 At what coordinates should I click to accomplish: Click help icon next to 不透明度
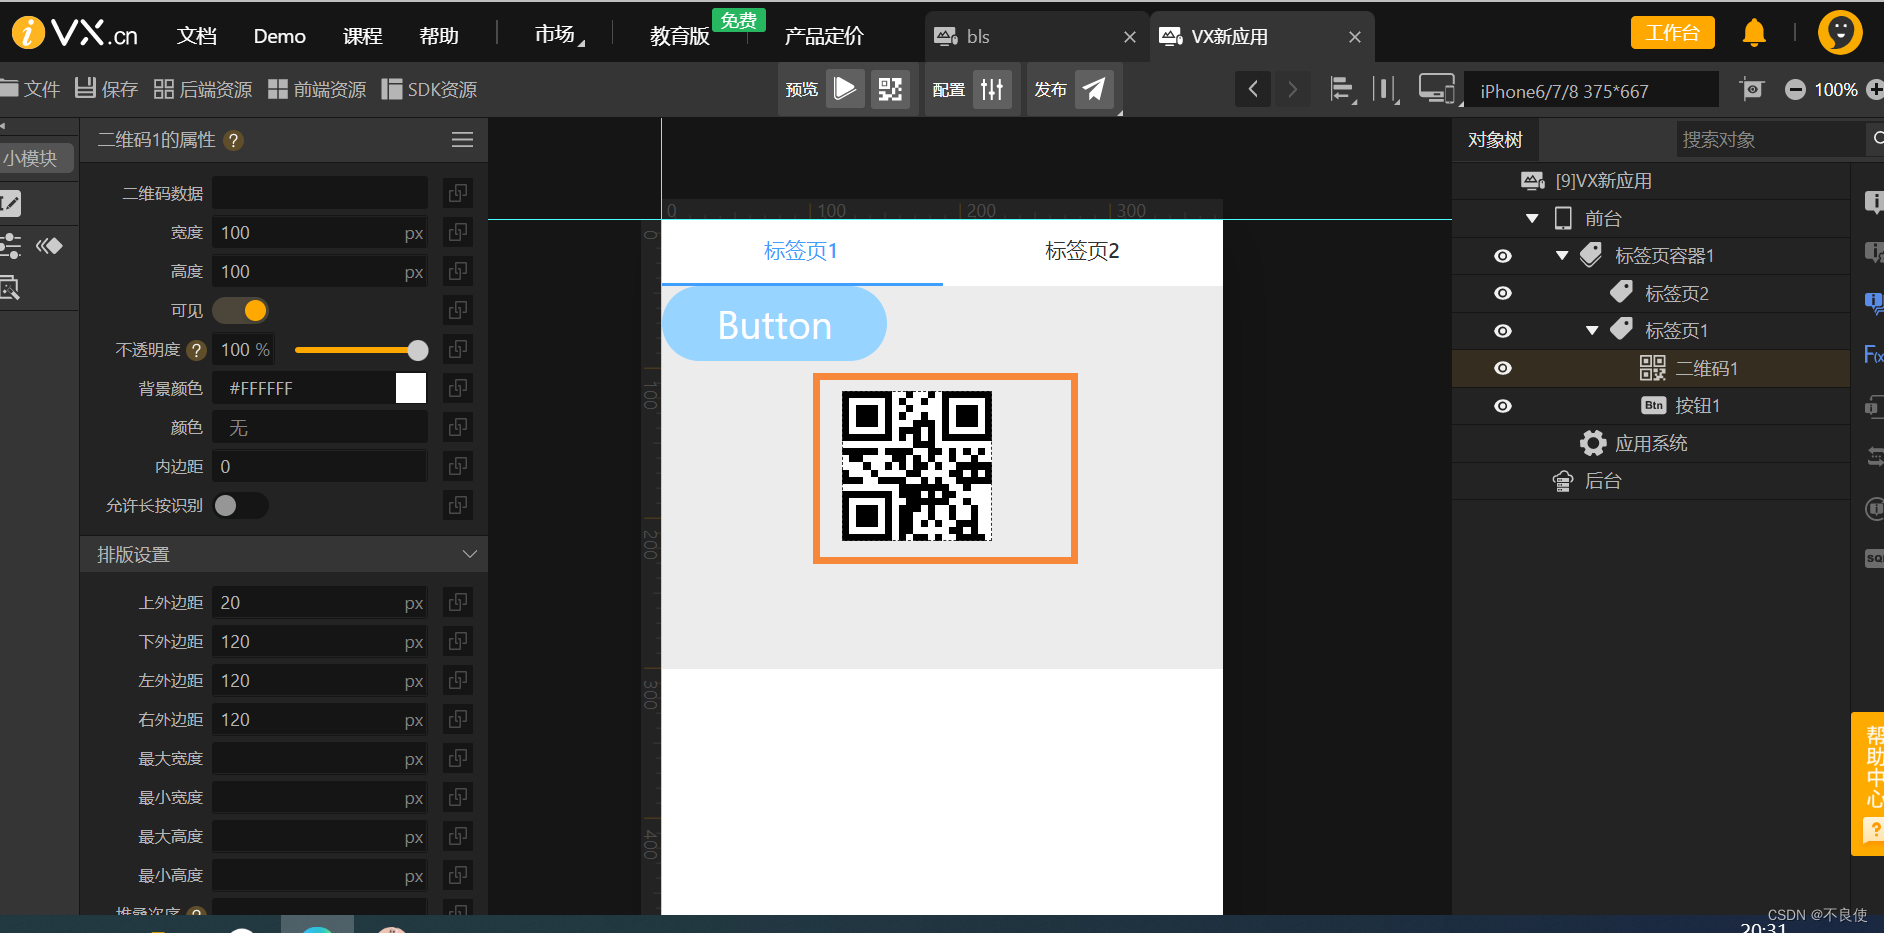coord(197,350)
